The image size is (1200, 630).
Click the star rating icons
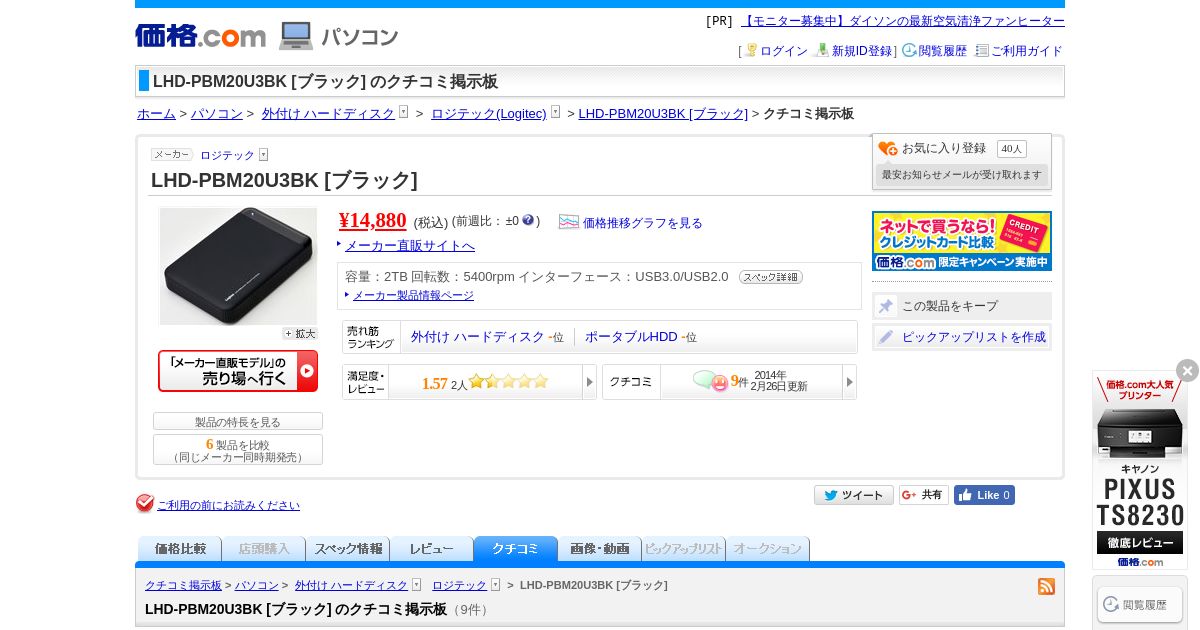508,381
